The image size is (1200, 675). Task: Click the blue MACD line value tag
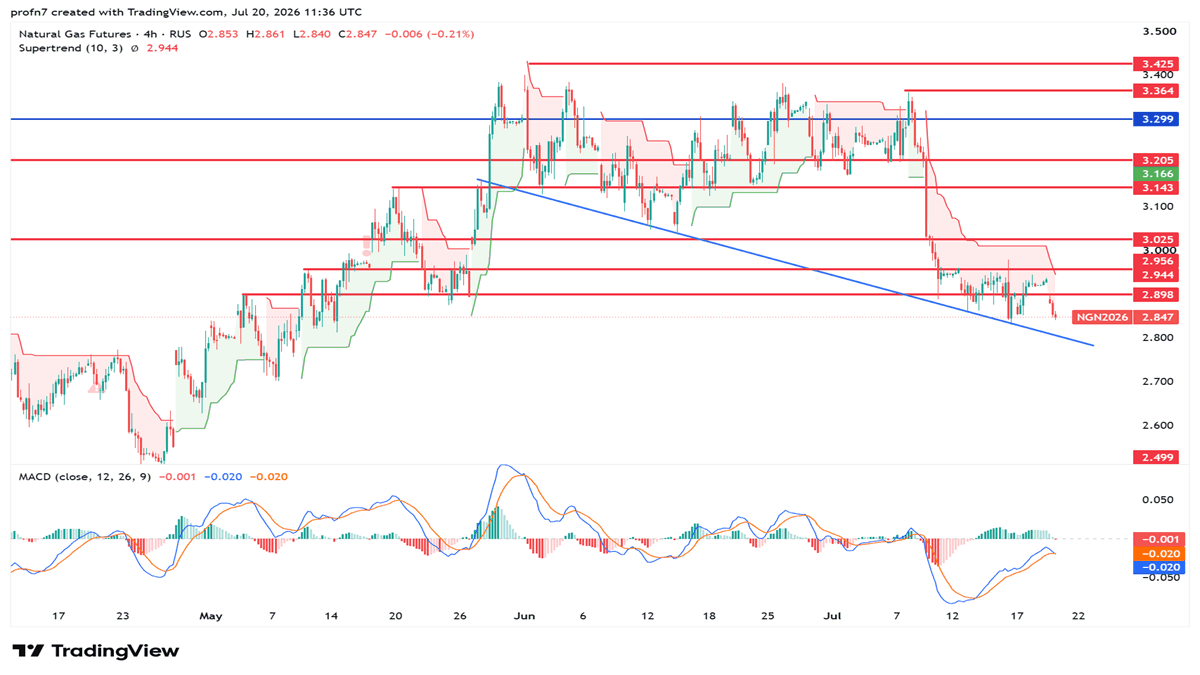[x=1157, y=567]
